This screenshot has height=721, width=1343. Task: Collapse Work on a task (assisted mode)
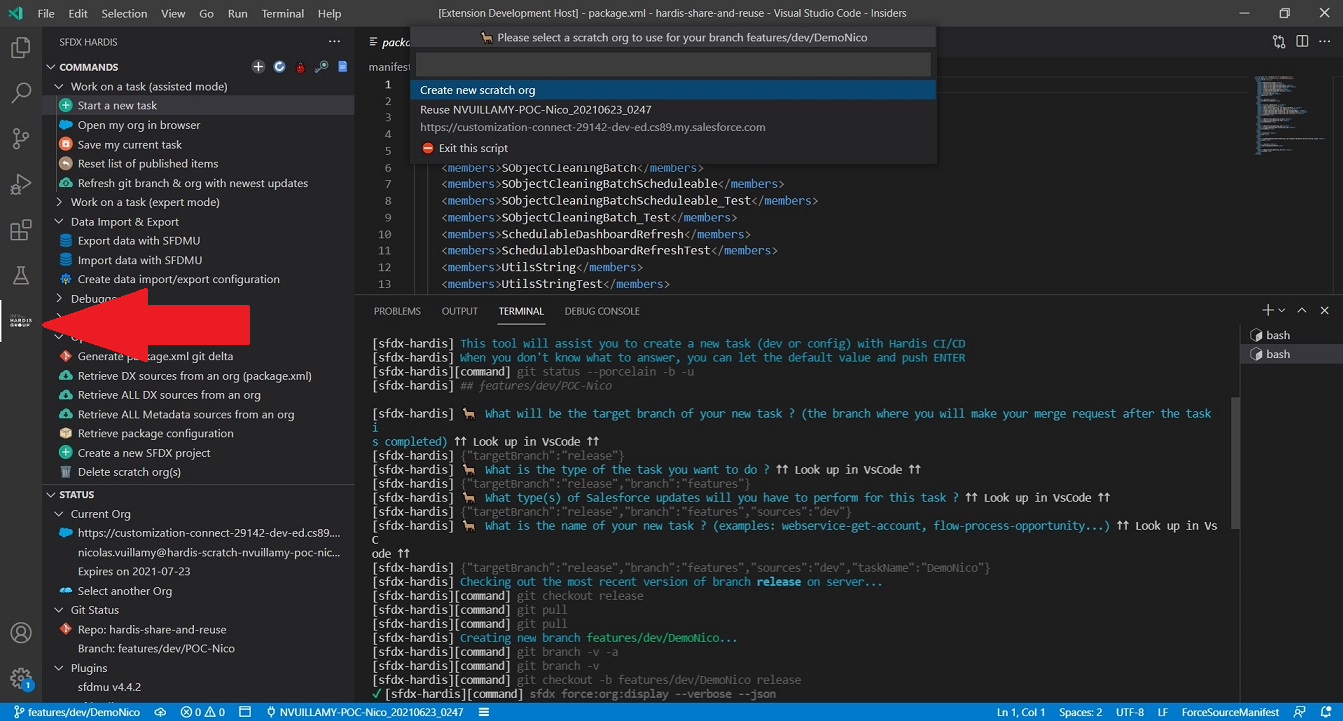click(x=60, y=86)
